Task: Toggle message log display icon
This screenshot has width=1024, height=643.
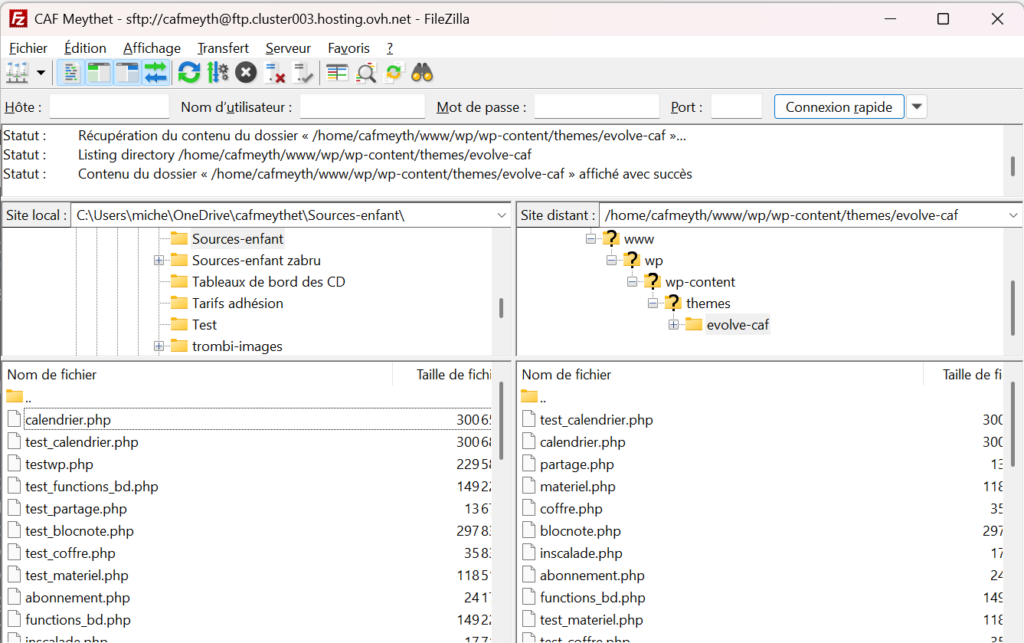Action: tap(71, 72)
